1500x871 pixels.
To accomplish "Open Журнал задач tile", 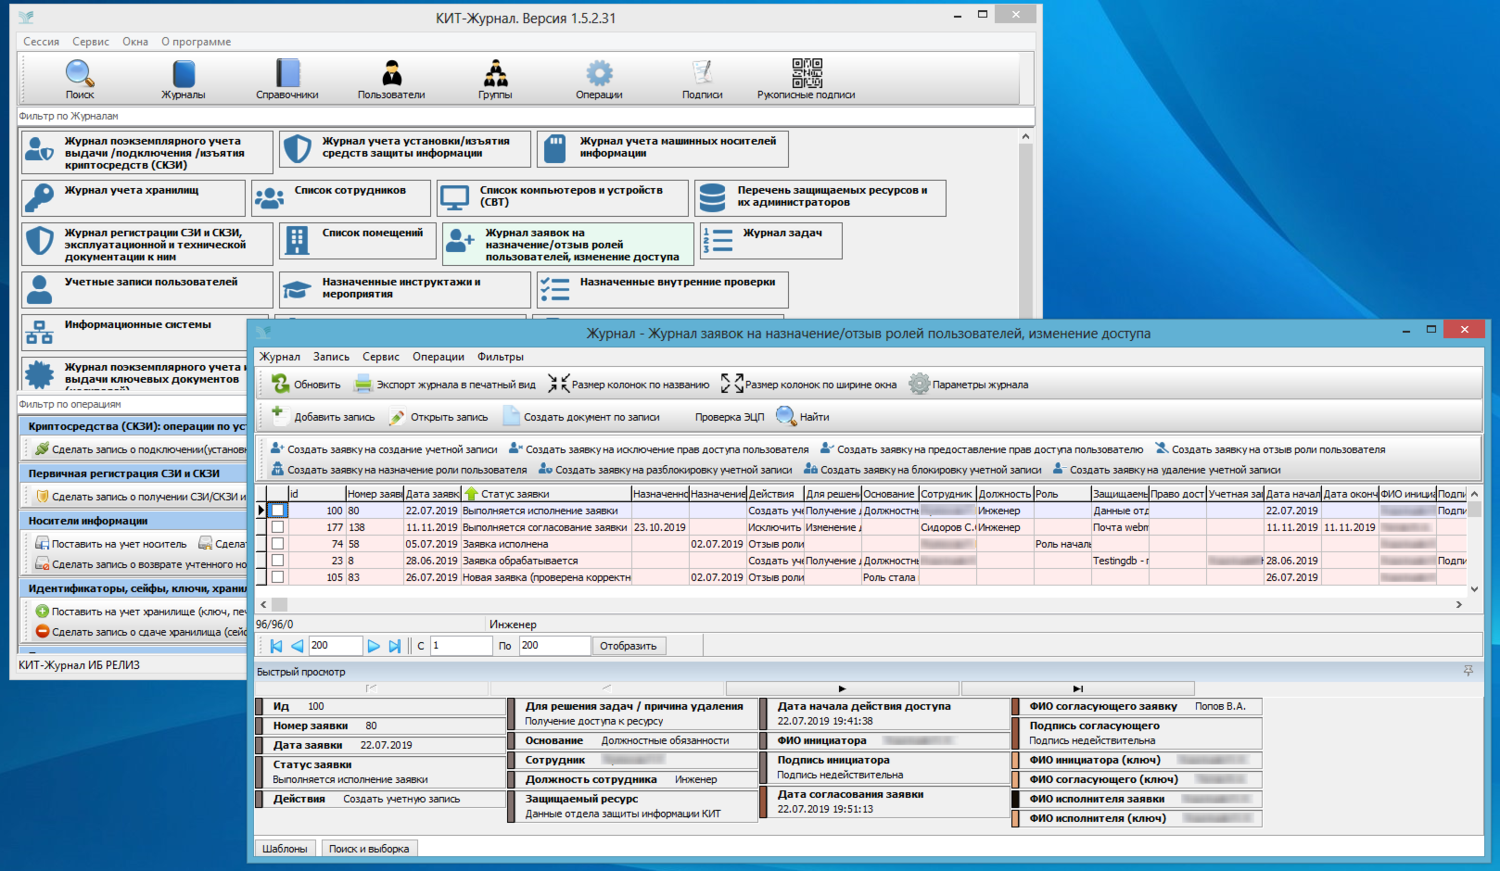I will (771, 241).
